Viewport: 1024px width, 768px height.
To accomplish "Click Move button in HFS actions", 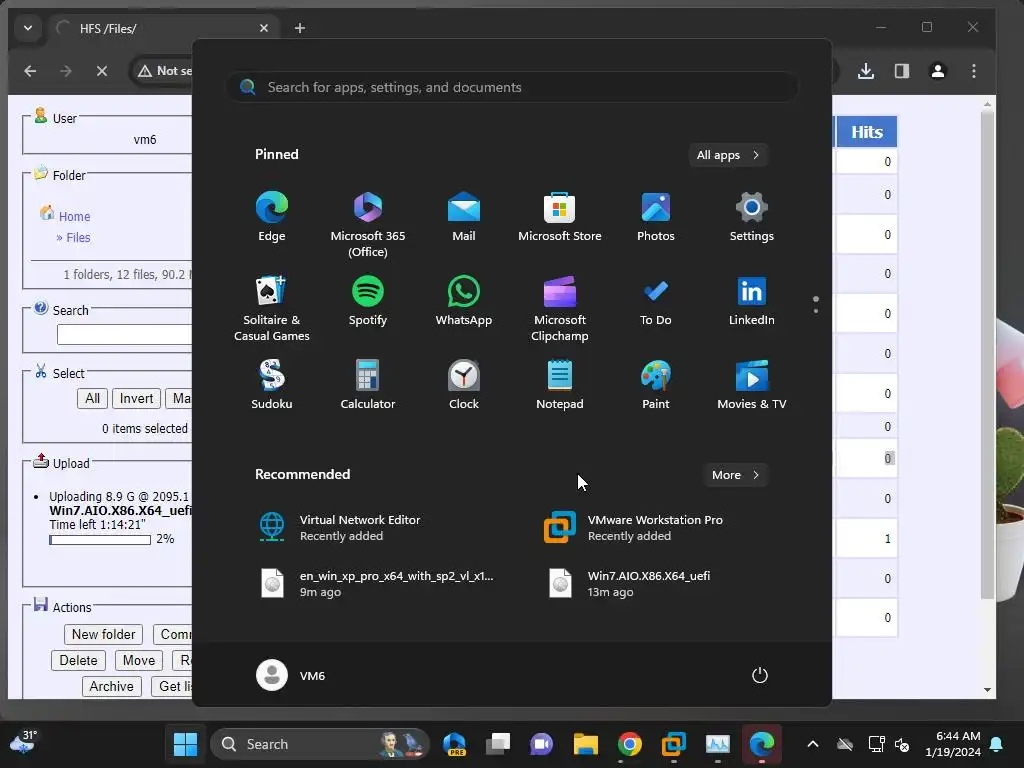I will (139, 660).
